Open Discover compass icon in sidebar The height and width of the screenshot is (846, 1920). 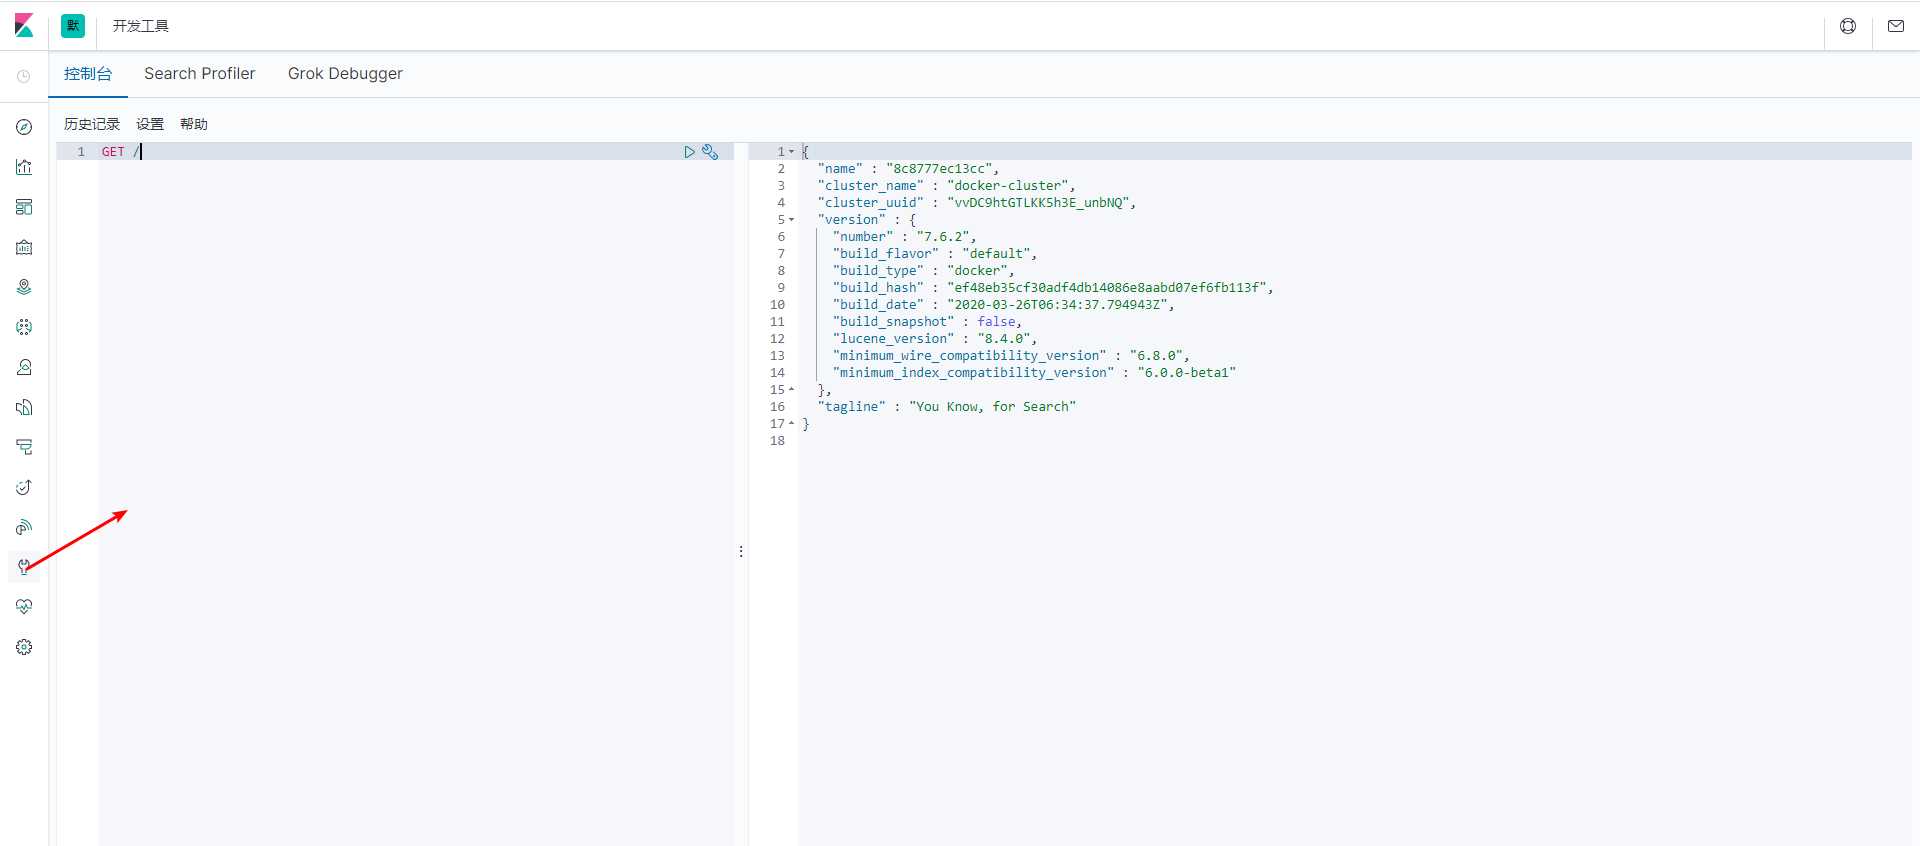click(x=24, y=127)
